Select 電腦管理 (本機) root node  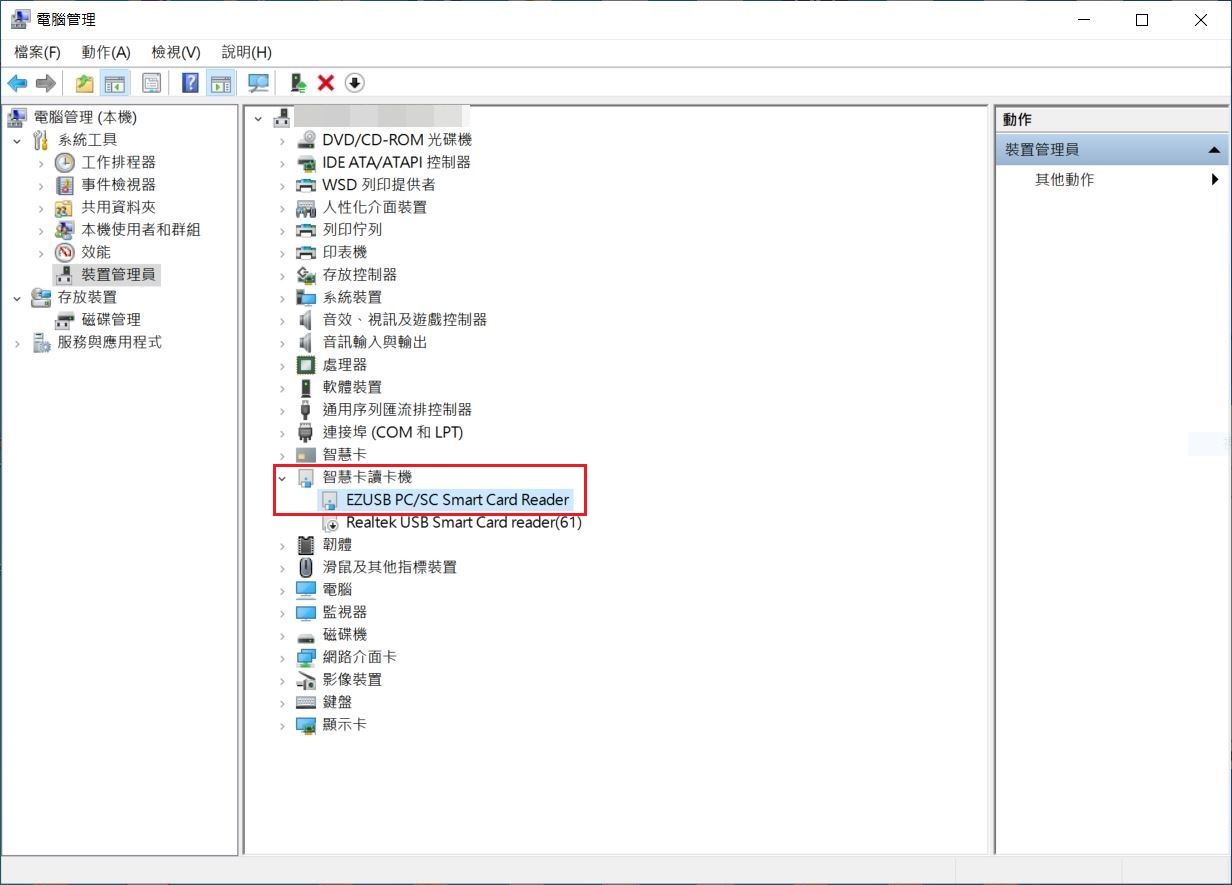pos(84,117)
